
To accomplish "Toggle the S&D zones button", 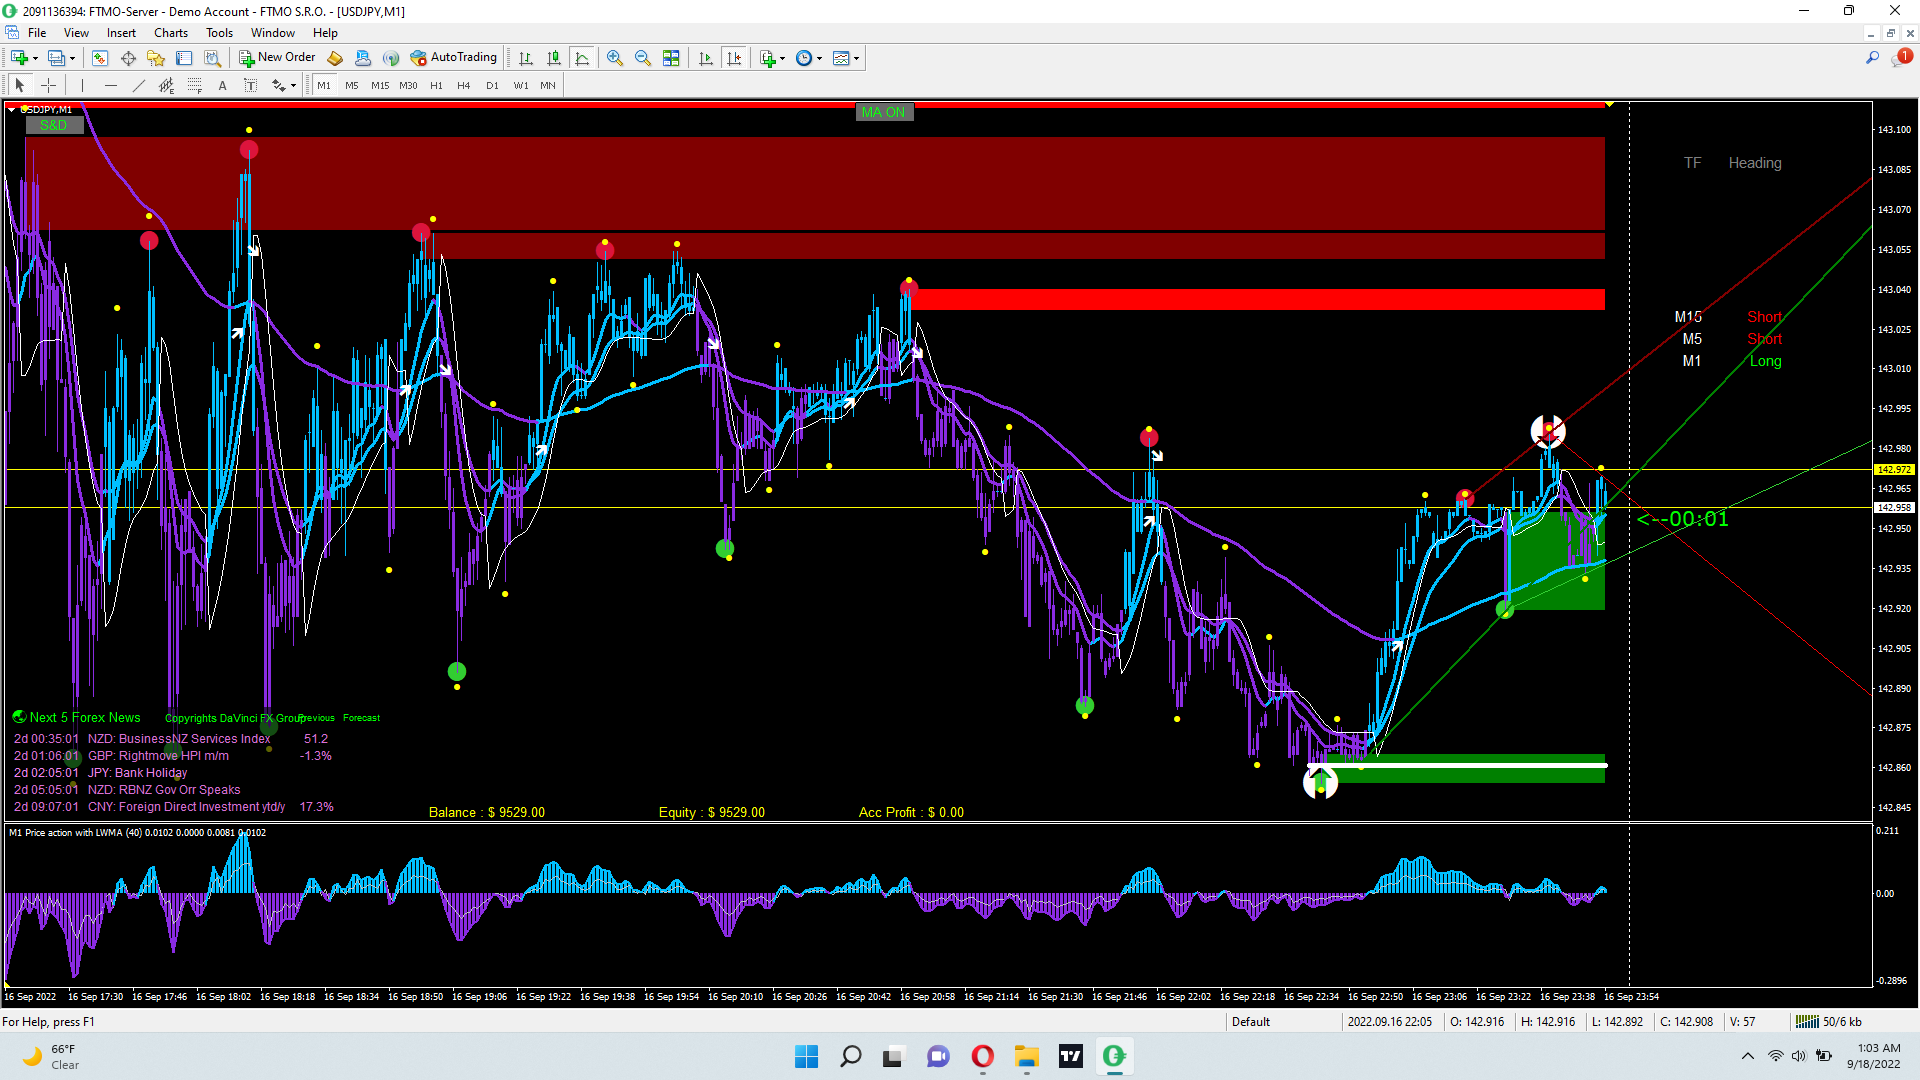I will click(x=54, y=125).
